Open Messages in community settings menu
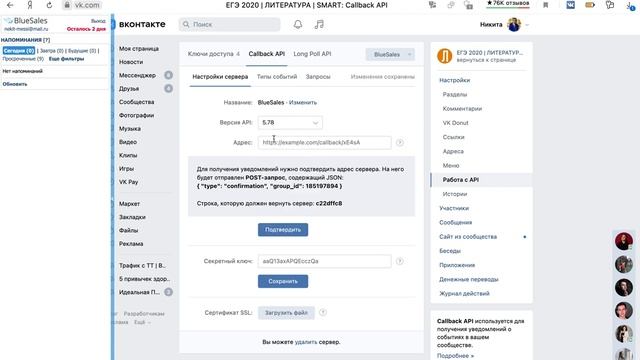Viewport: 640px width, 360px height. 456,222
